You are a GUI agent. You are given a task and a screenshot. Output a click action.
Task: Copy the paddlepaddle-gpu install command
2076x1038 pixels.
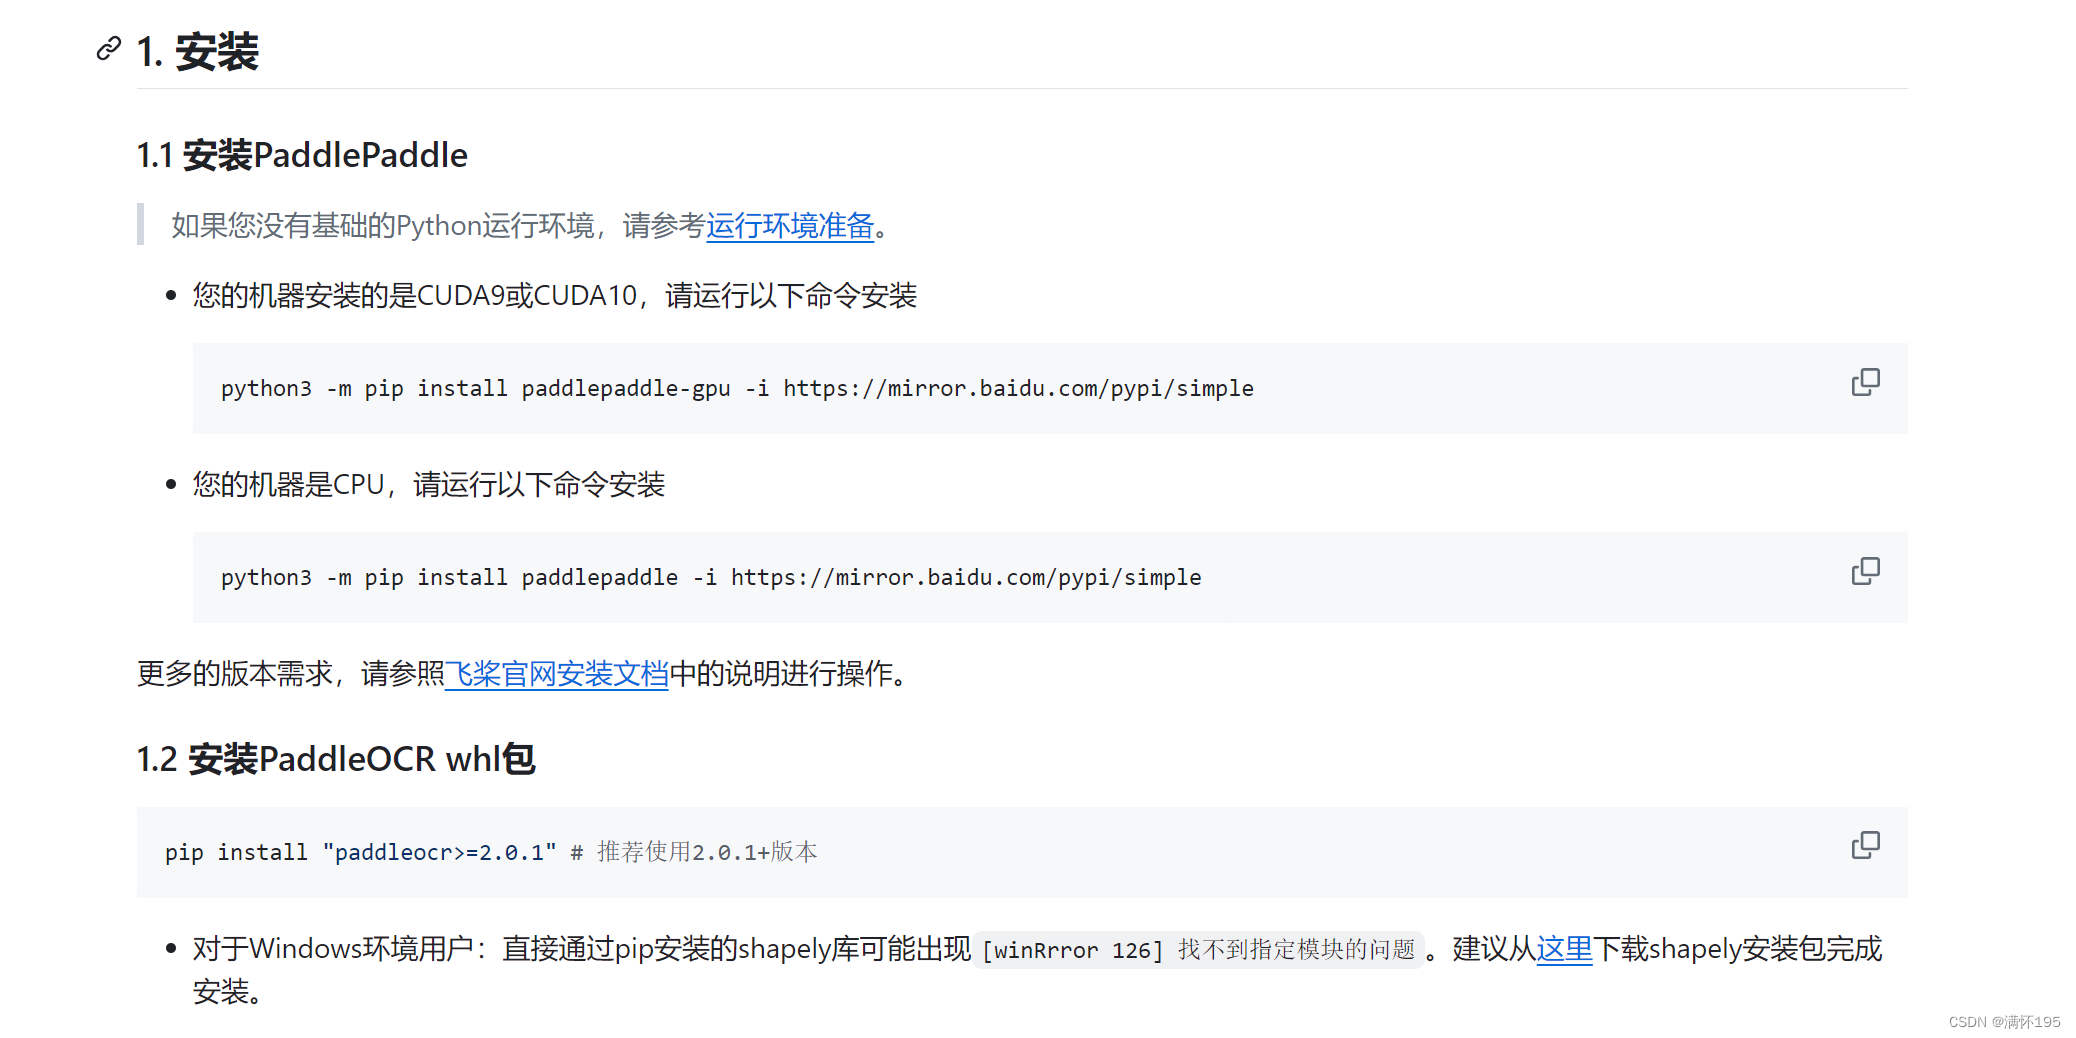pyautogui.click(x=1865, y=382)
